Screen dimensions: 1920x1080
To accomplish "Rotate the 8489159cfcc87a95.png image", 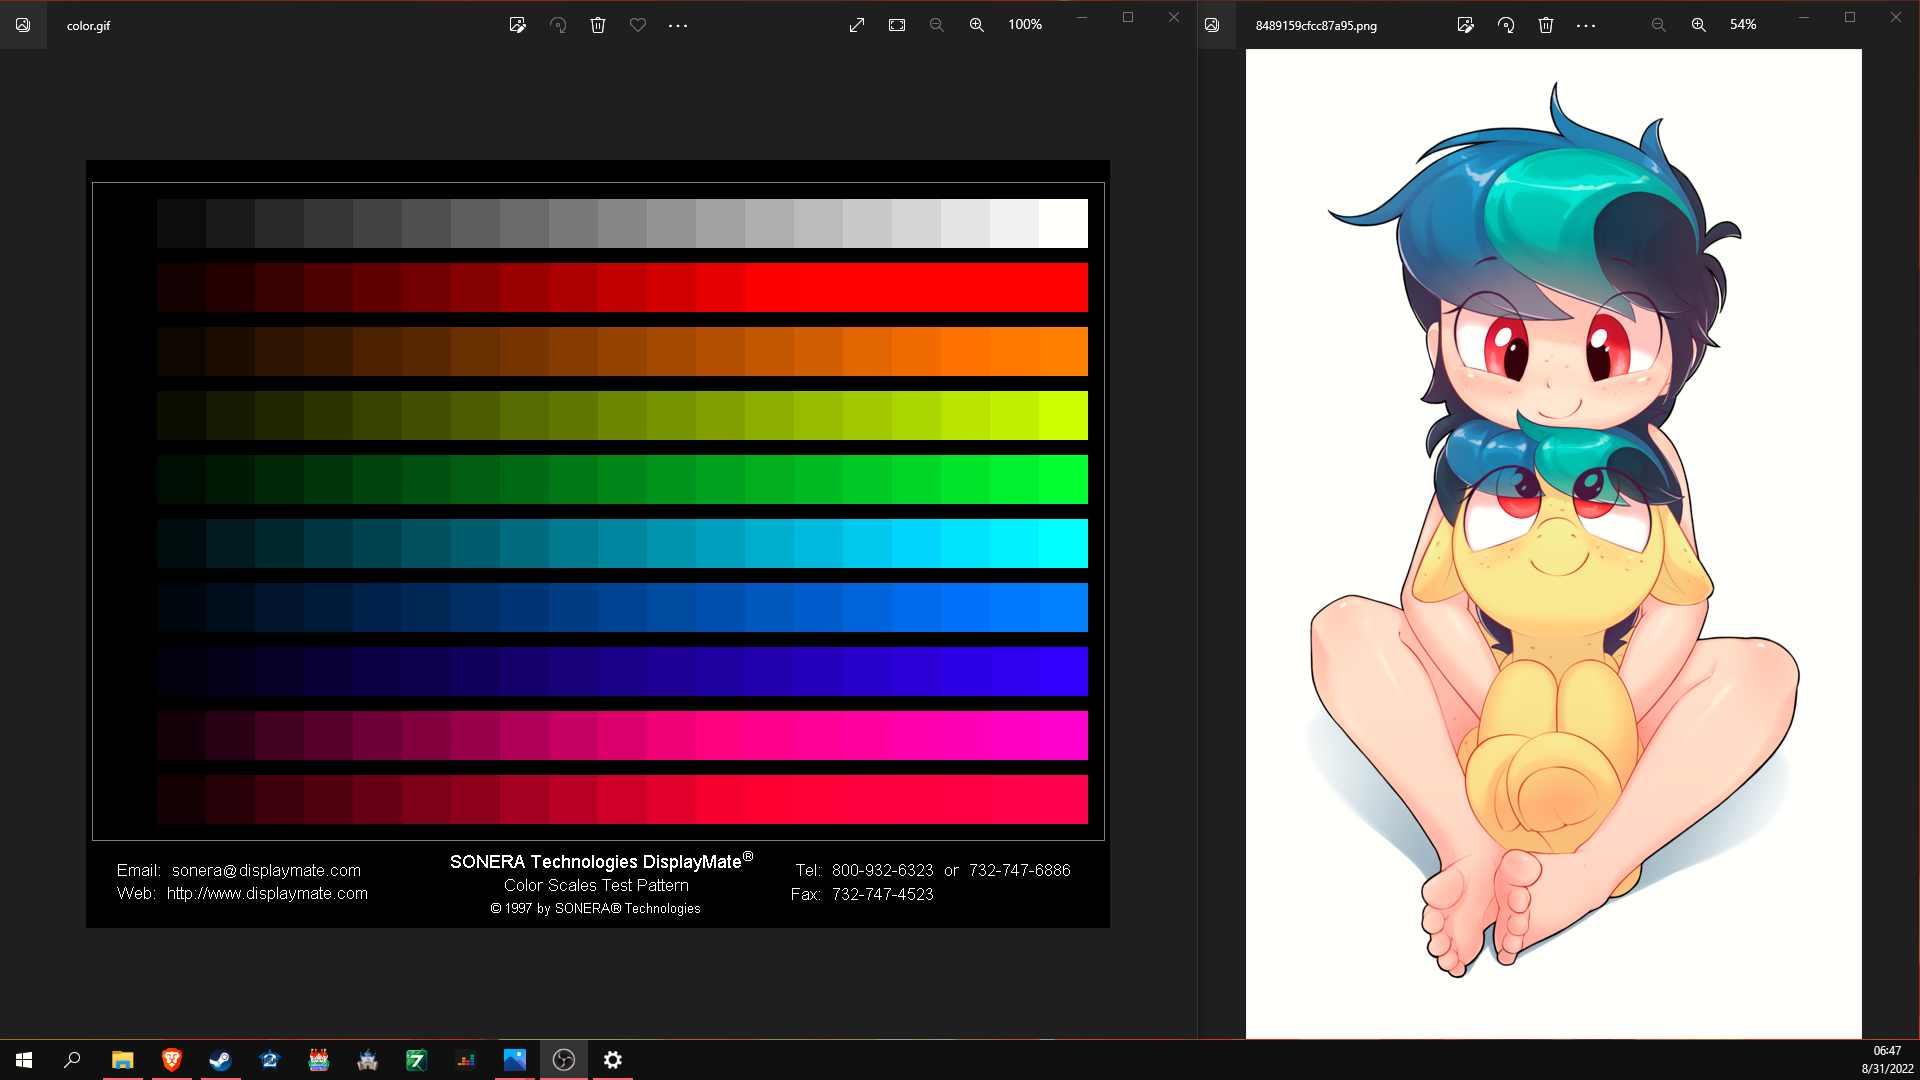I will click(x=1506, y=25).
